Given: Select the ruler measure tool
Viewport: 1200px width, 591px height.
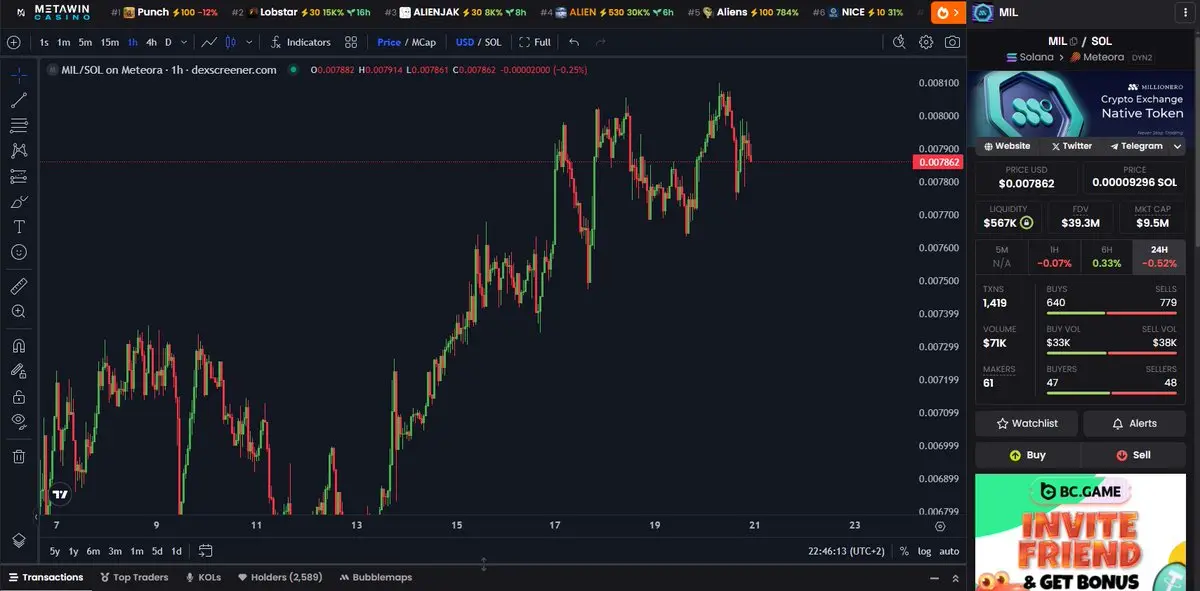Looking at the screenshot, I should click(18, 286).
